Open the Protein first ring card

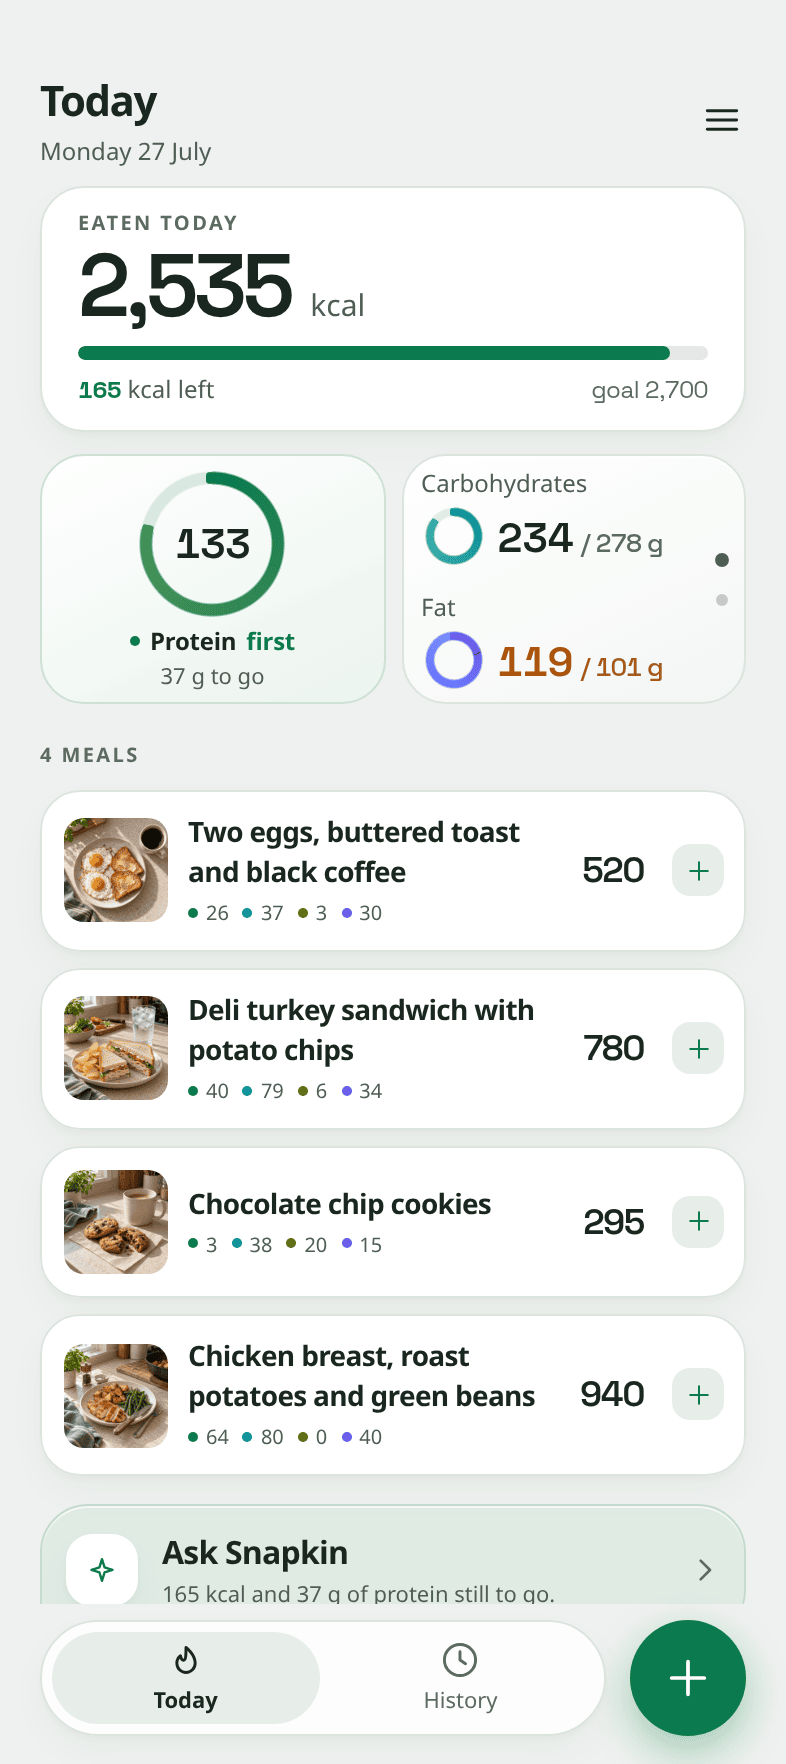pyautogui.click(x=213, y=579)
